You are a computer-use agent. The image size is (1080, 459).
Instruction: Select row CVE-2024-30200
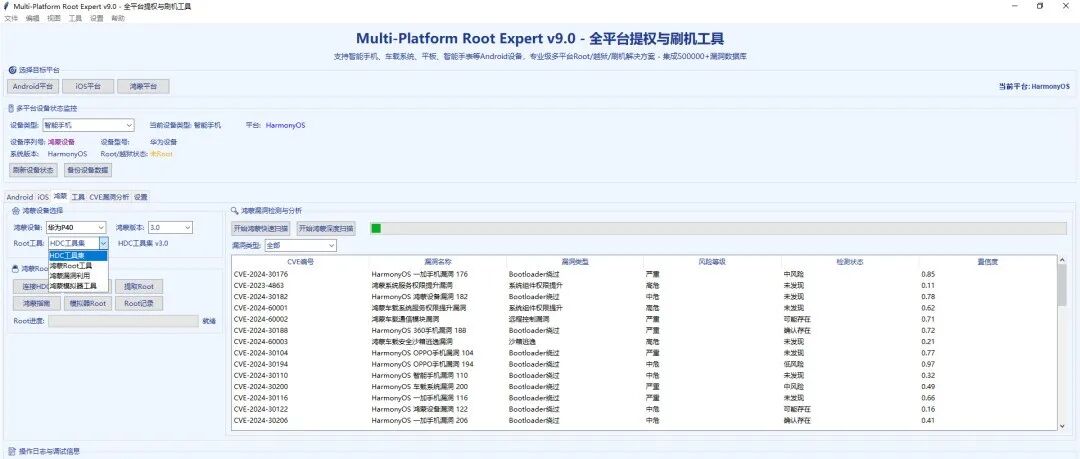coord(644,387)
